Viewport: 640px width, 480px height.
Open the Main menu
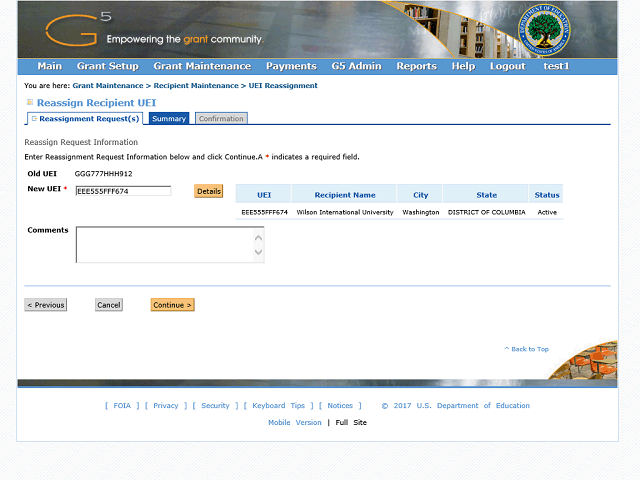(49, 67)
